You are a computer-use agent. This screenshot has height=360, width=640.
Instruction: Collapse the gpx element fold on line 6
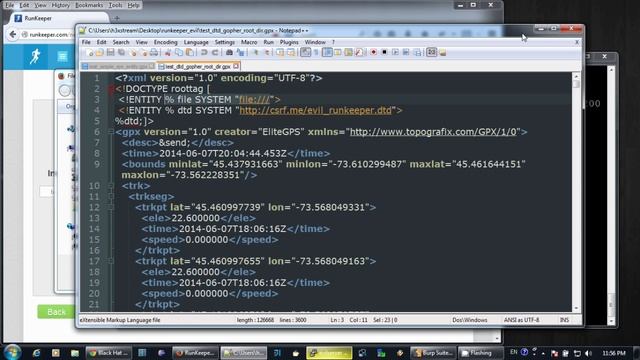111,132
